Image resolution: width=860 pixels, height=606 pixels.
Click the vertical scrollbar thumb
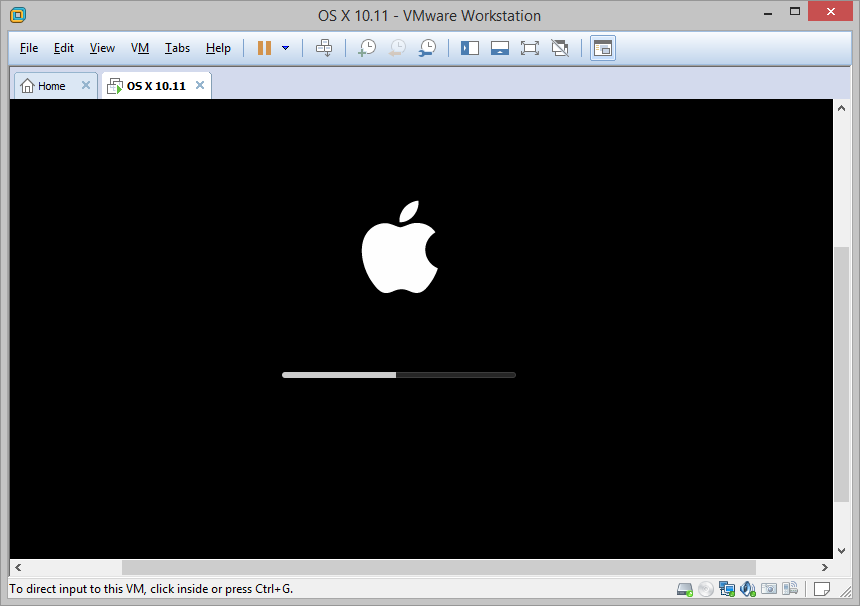click(x=841, y=374)
